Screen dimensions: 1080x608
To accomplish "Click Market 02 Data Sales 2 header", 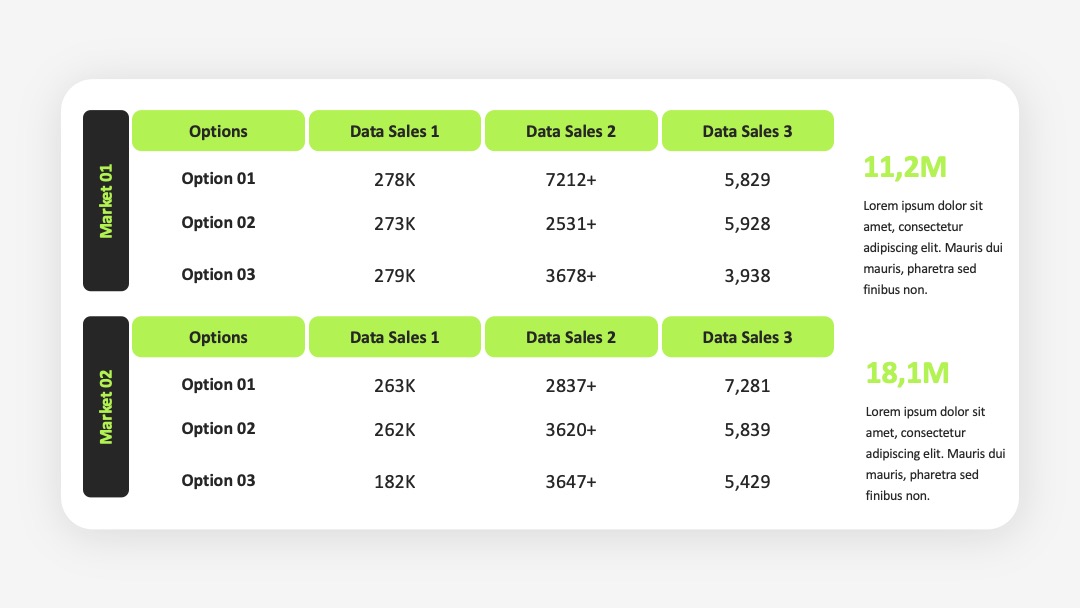I will 571,337.
